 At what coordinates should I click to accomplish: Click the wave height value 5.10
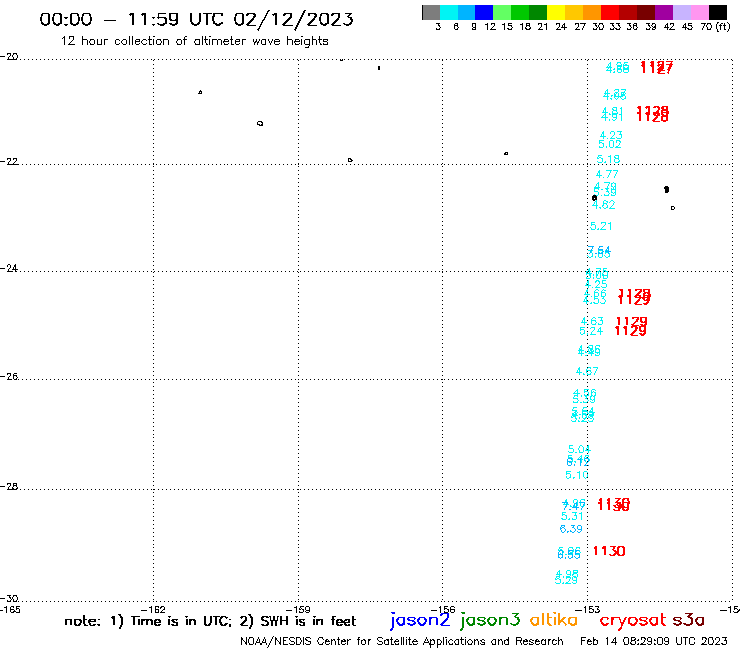(577, 475)
